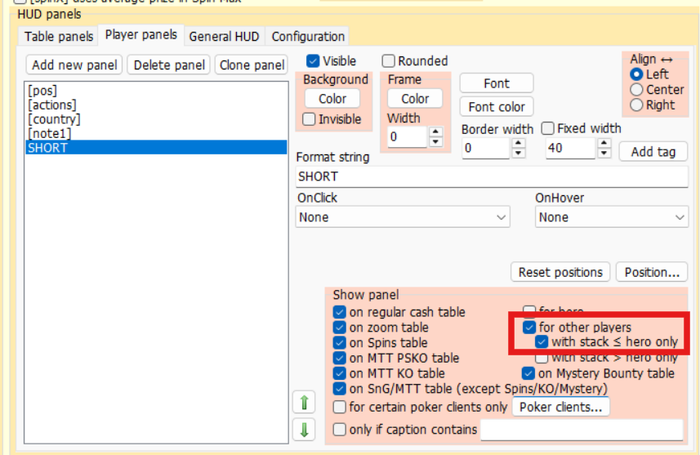700x455 pixels.
Task: Decrease Border width with down stepper arrow
Action: coord(518,154)
